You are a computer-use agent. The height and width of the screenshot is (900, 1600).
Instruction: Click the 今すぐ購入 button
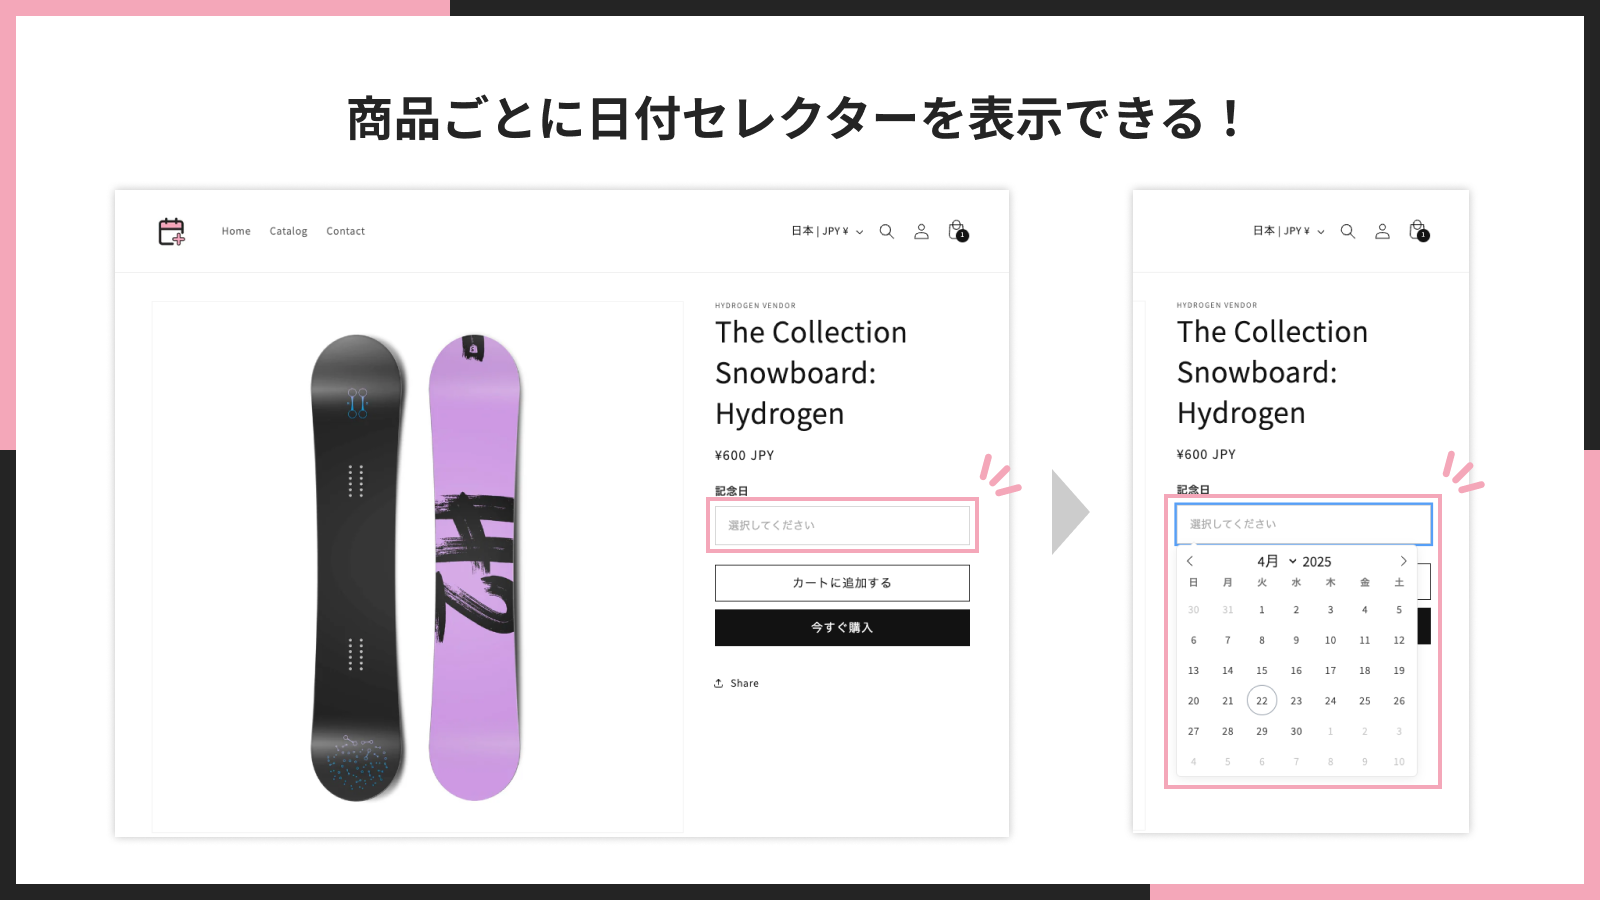(x=842, y=628)
